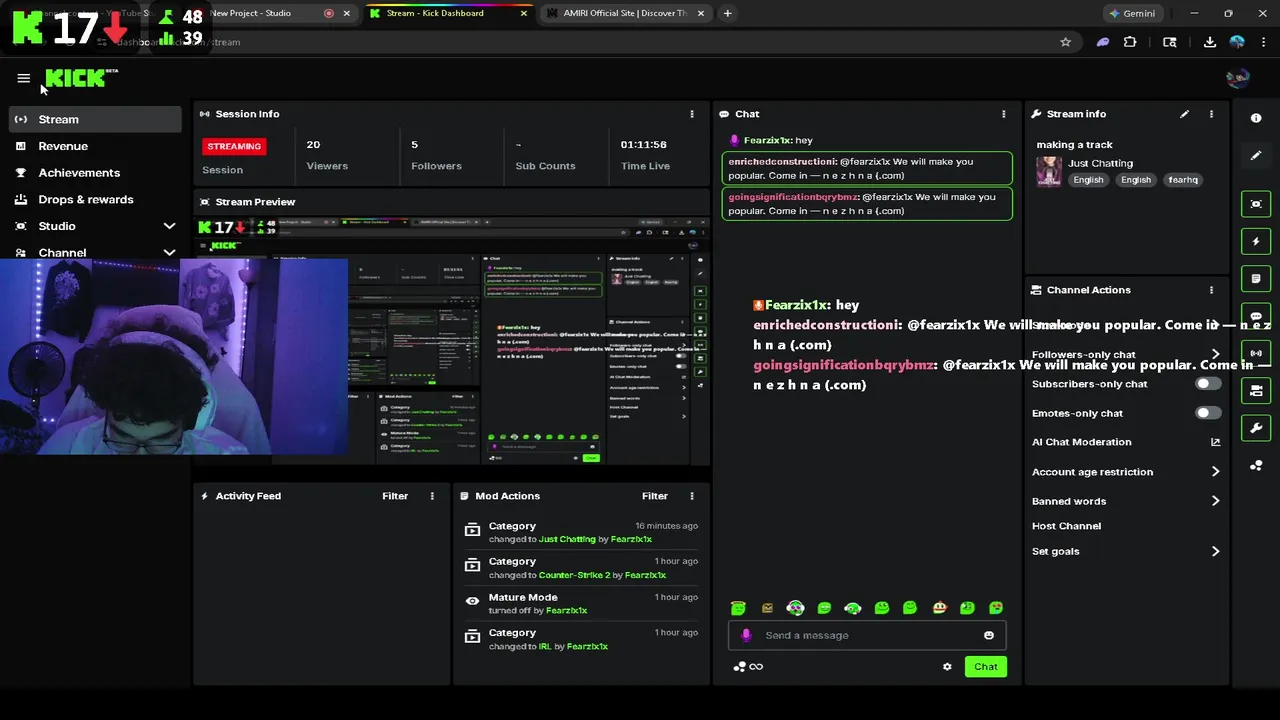Click the pencil edit icon in right rail
The width and height of the screenshot is (1280, 720).
point(1256,156)
